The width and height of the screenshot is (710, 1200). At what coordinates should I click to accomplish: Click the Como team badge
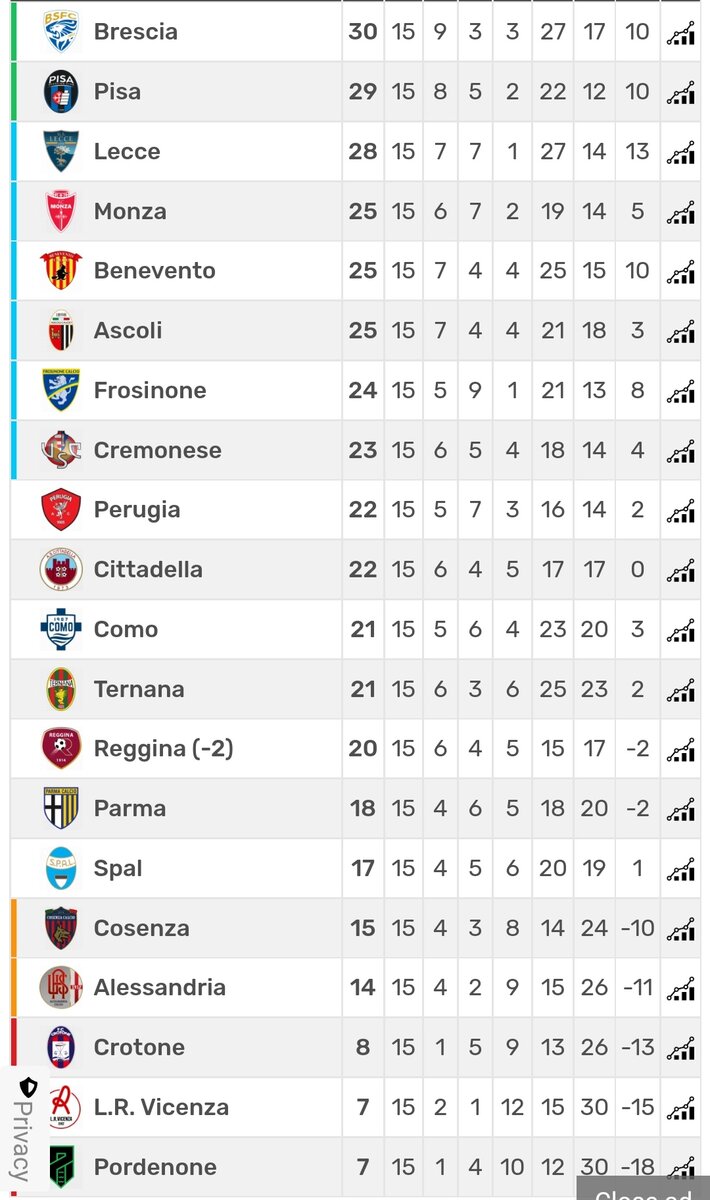61,629
